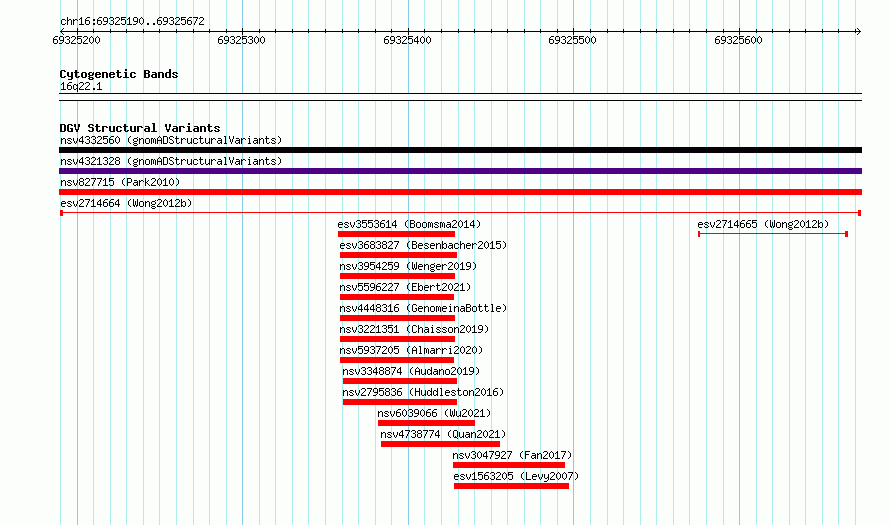
Task: Click the red bar under nsv3348874
Action: (400, 381)
